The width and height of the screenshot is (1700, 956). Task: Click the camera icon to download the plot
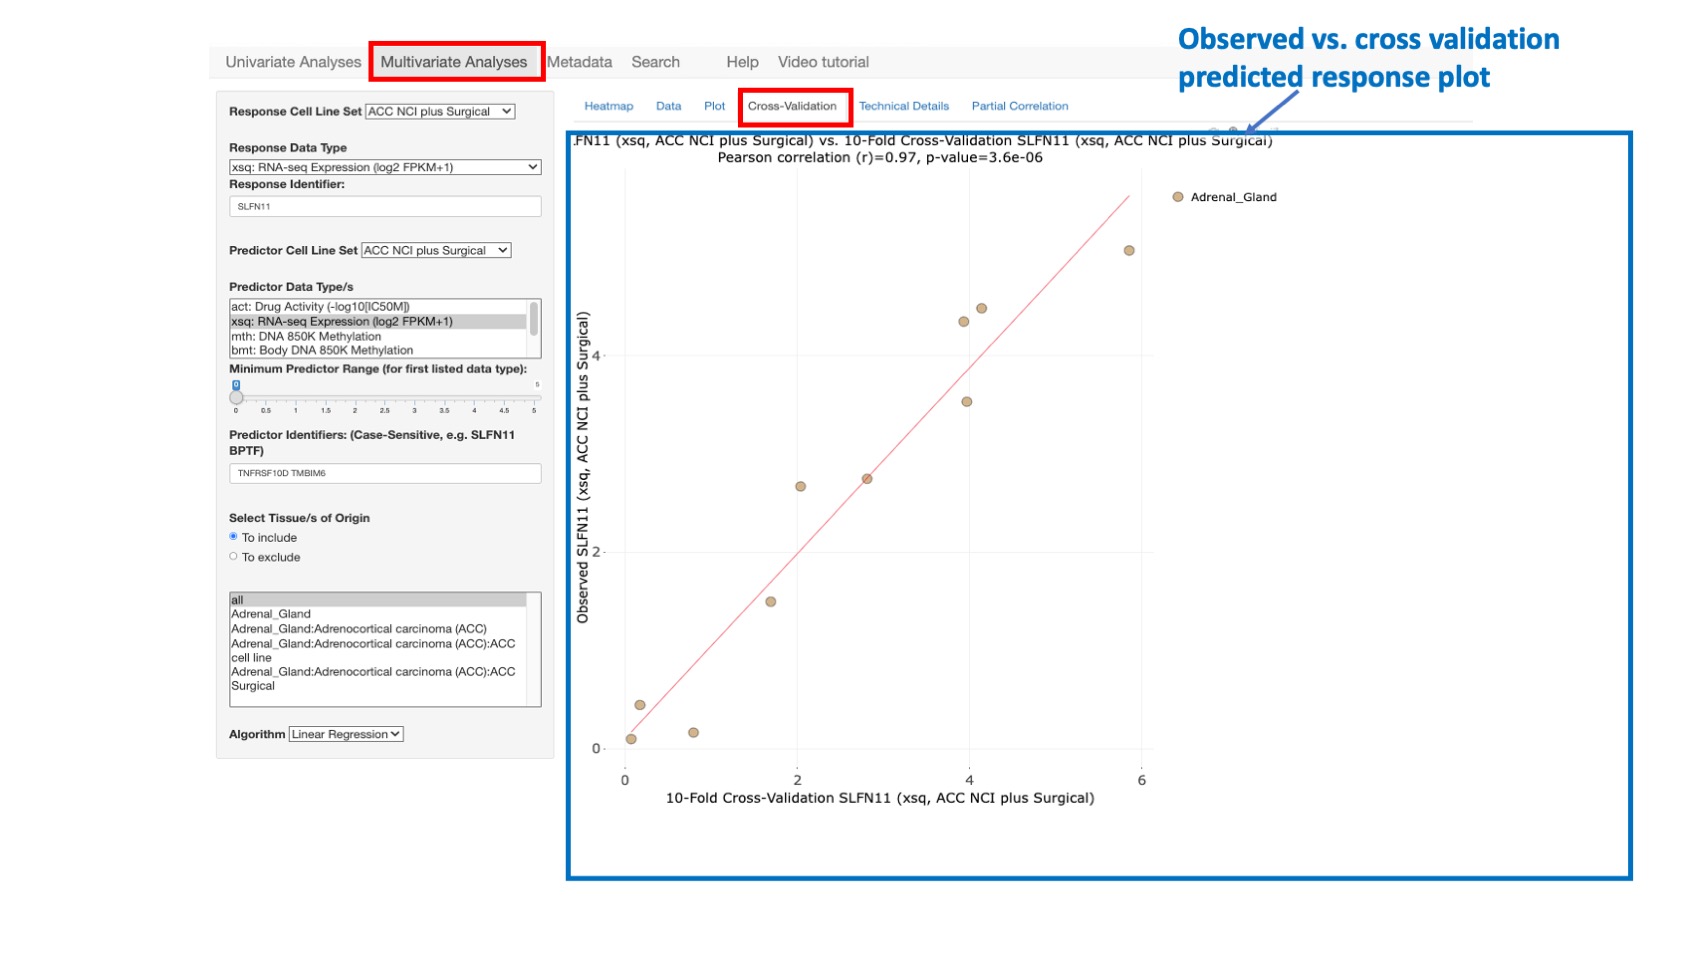1212,129
